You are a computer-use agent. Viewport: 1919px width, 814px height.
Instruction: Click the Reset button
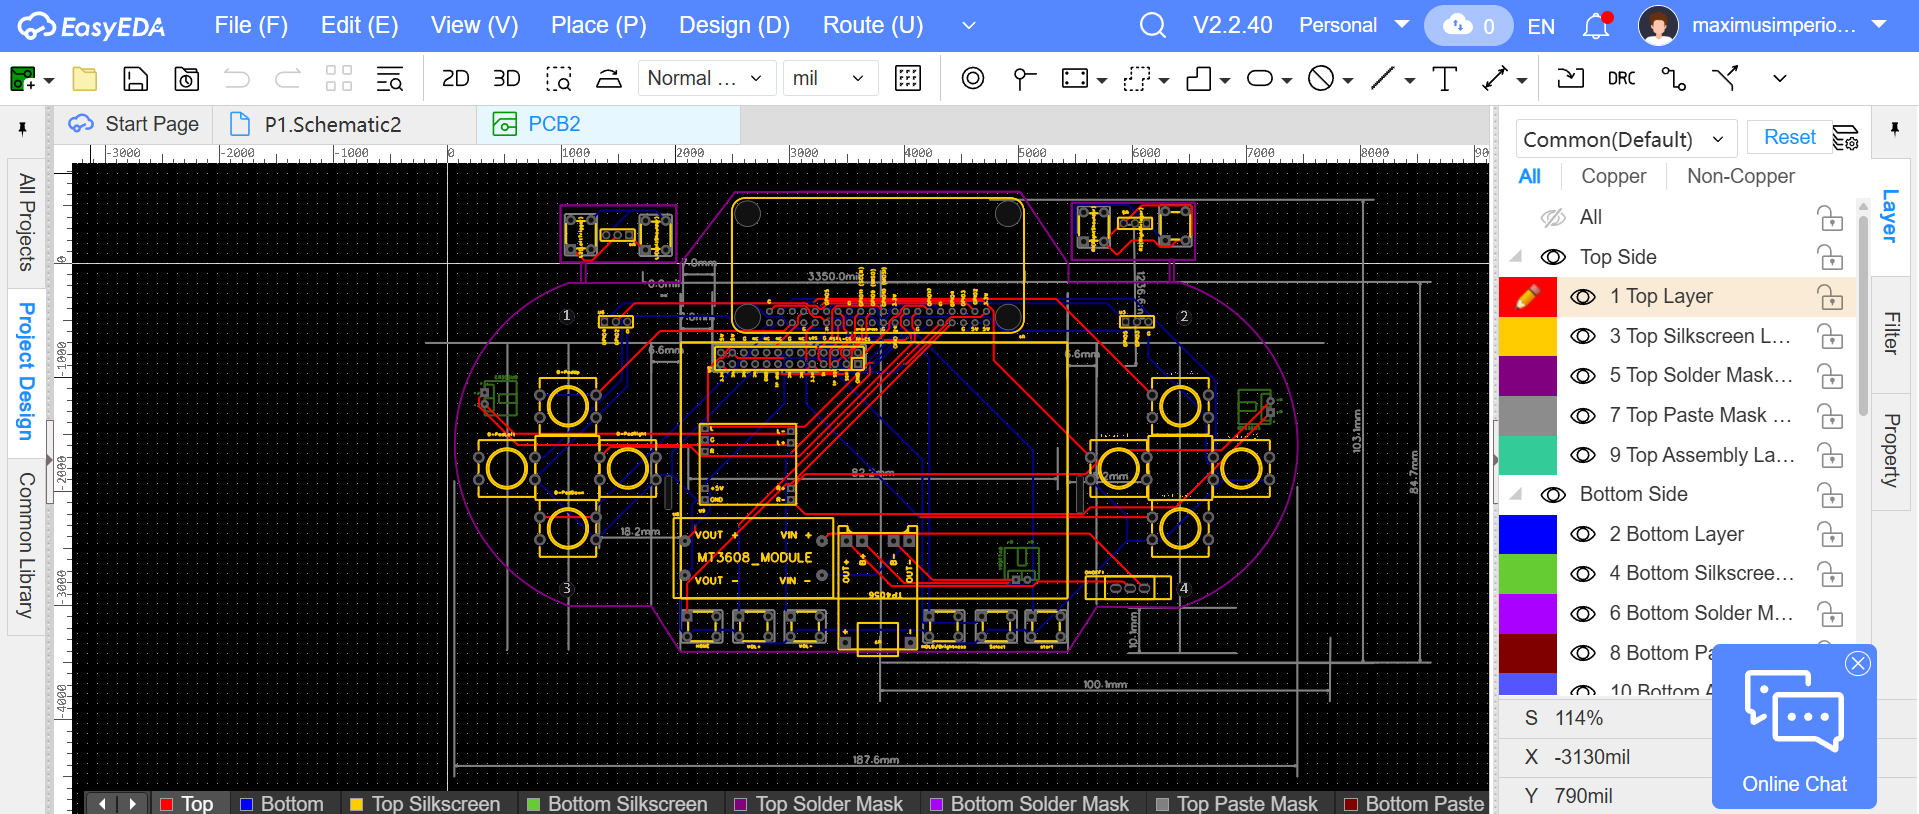pos(1789,137)
